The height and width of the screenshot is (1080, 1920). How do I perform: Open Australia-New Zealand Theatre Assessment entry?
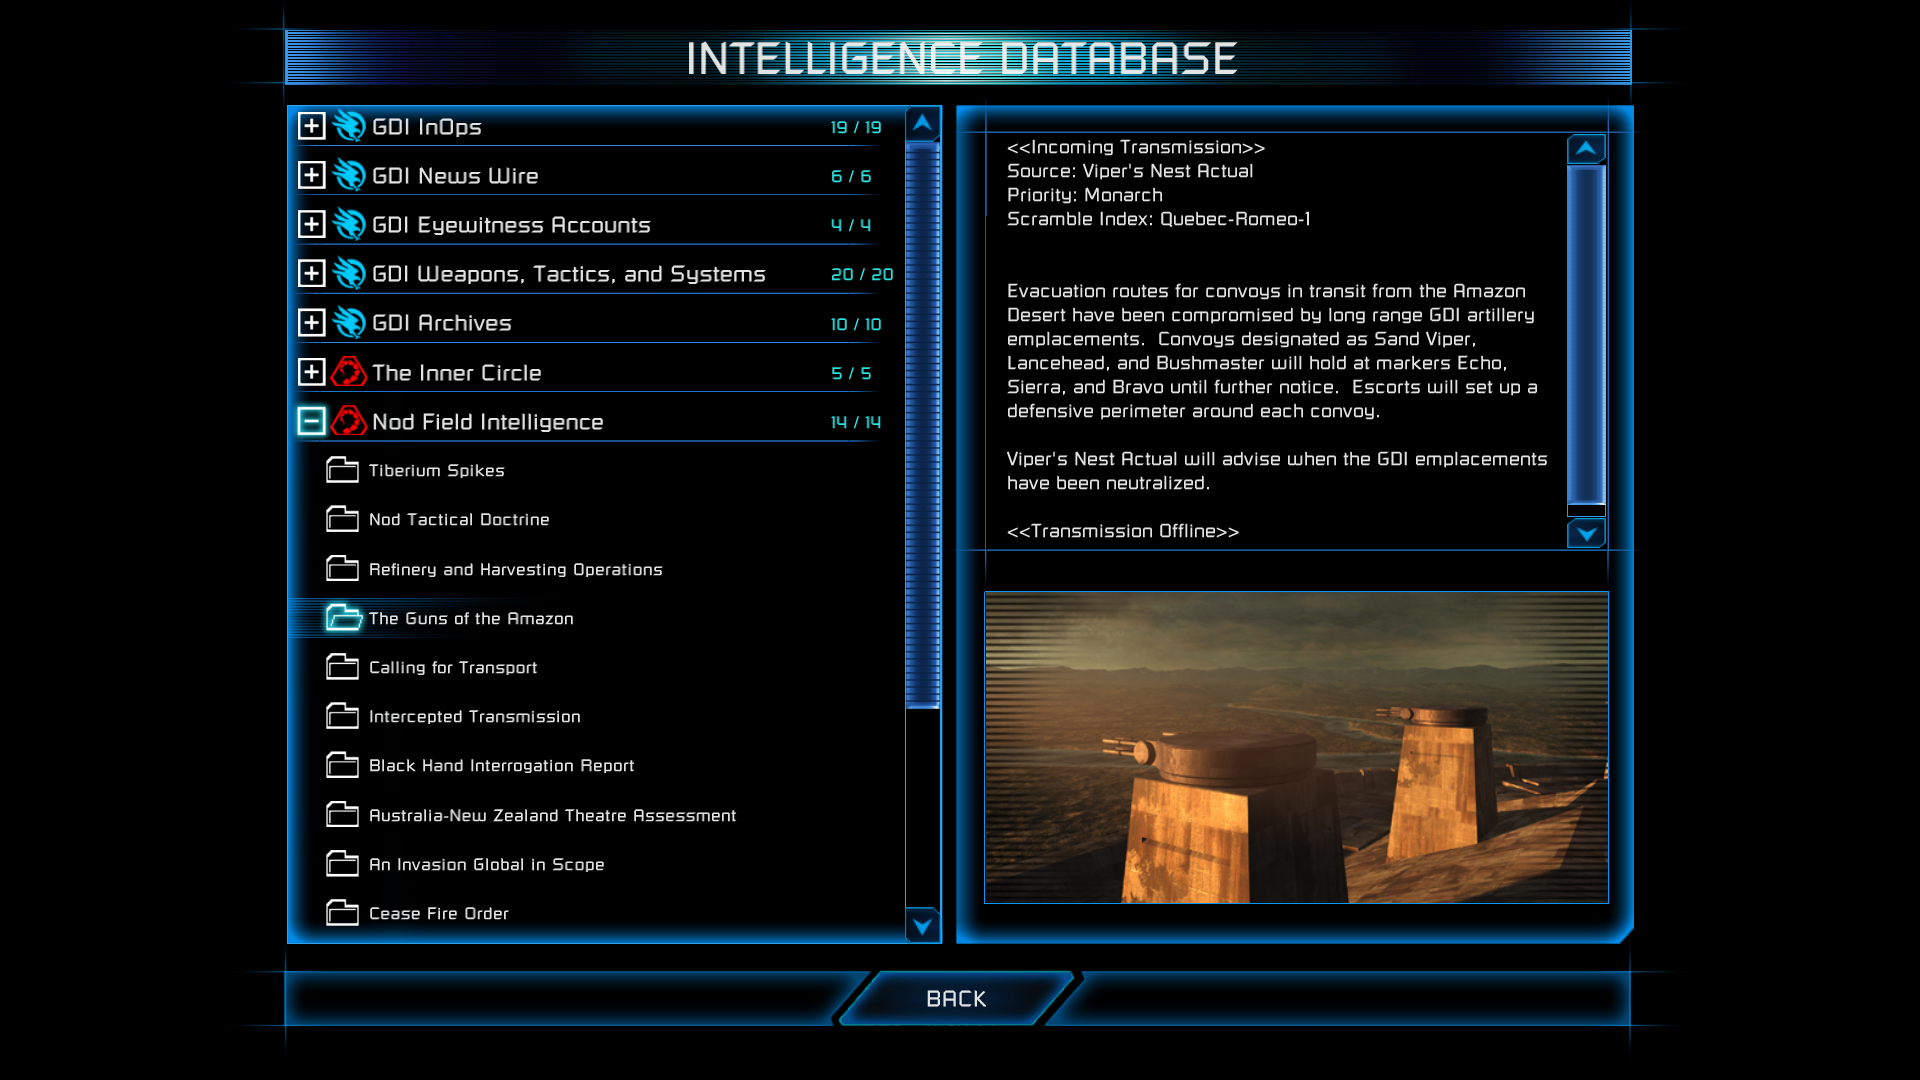point(552,815)
